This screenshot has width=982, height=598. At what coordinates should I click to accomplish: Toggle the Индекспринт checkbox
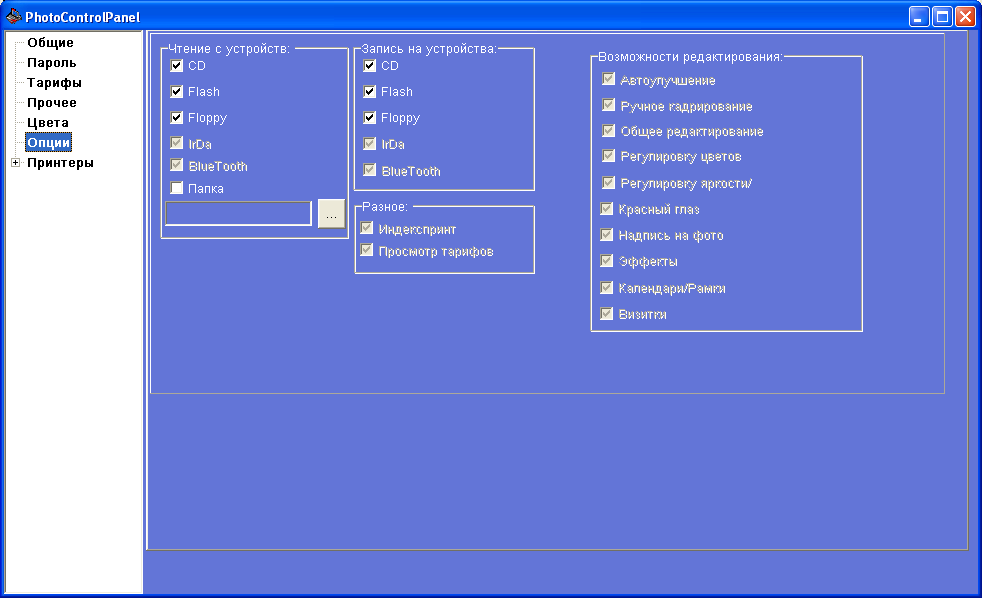pyautogui.click(x=367, y=228)
